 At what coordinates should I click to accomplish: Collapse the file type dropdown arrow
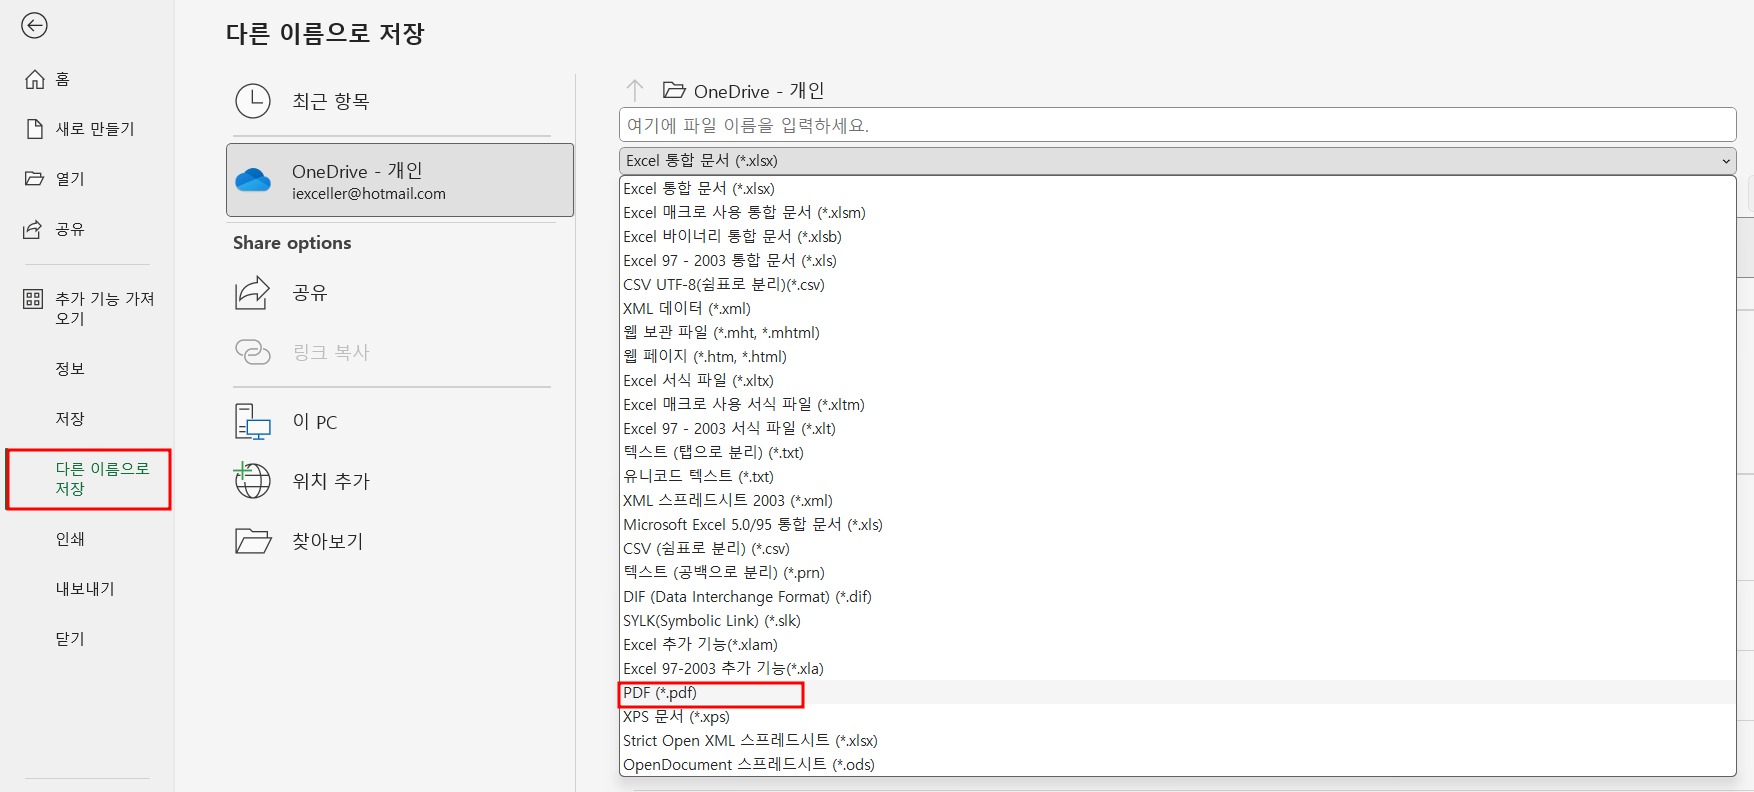click(1725, 161)
